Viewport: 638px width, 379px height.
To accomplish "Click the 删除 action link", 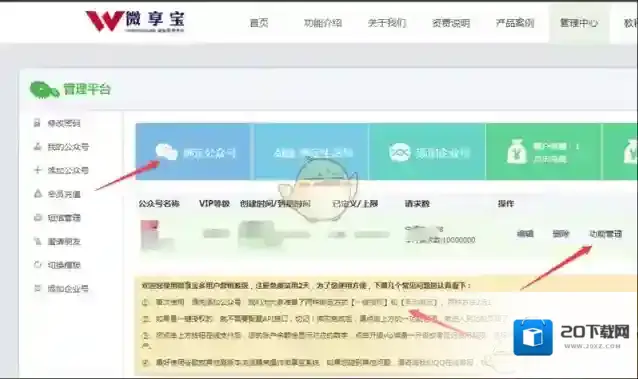I will [560, 234].
